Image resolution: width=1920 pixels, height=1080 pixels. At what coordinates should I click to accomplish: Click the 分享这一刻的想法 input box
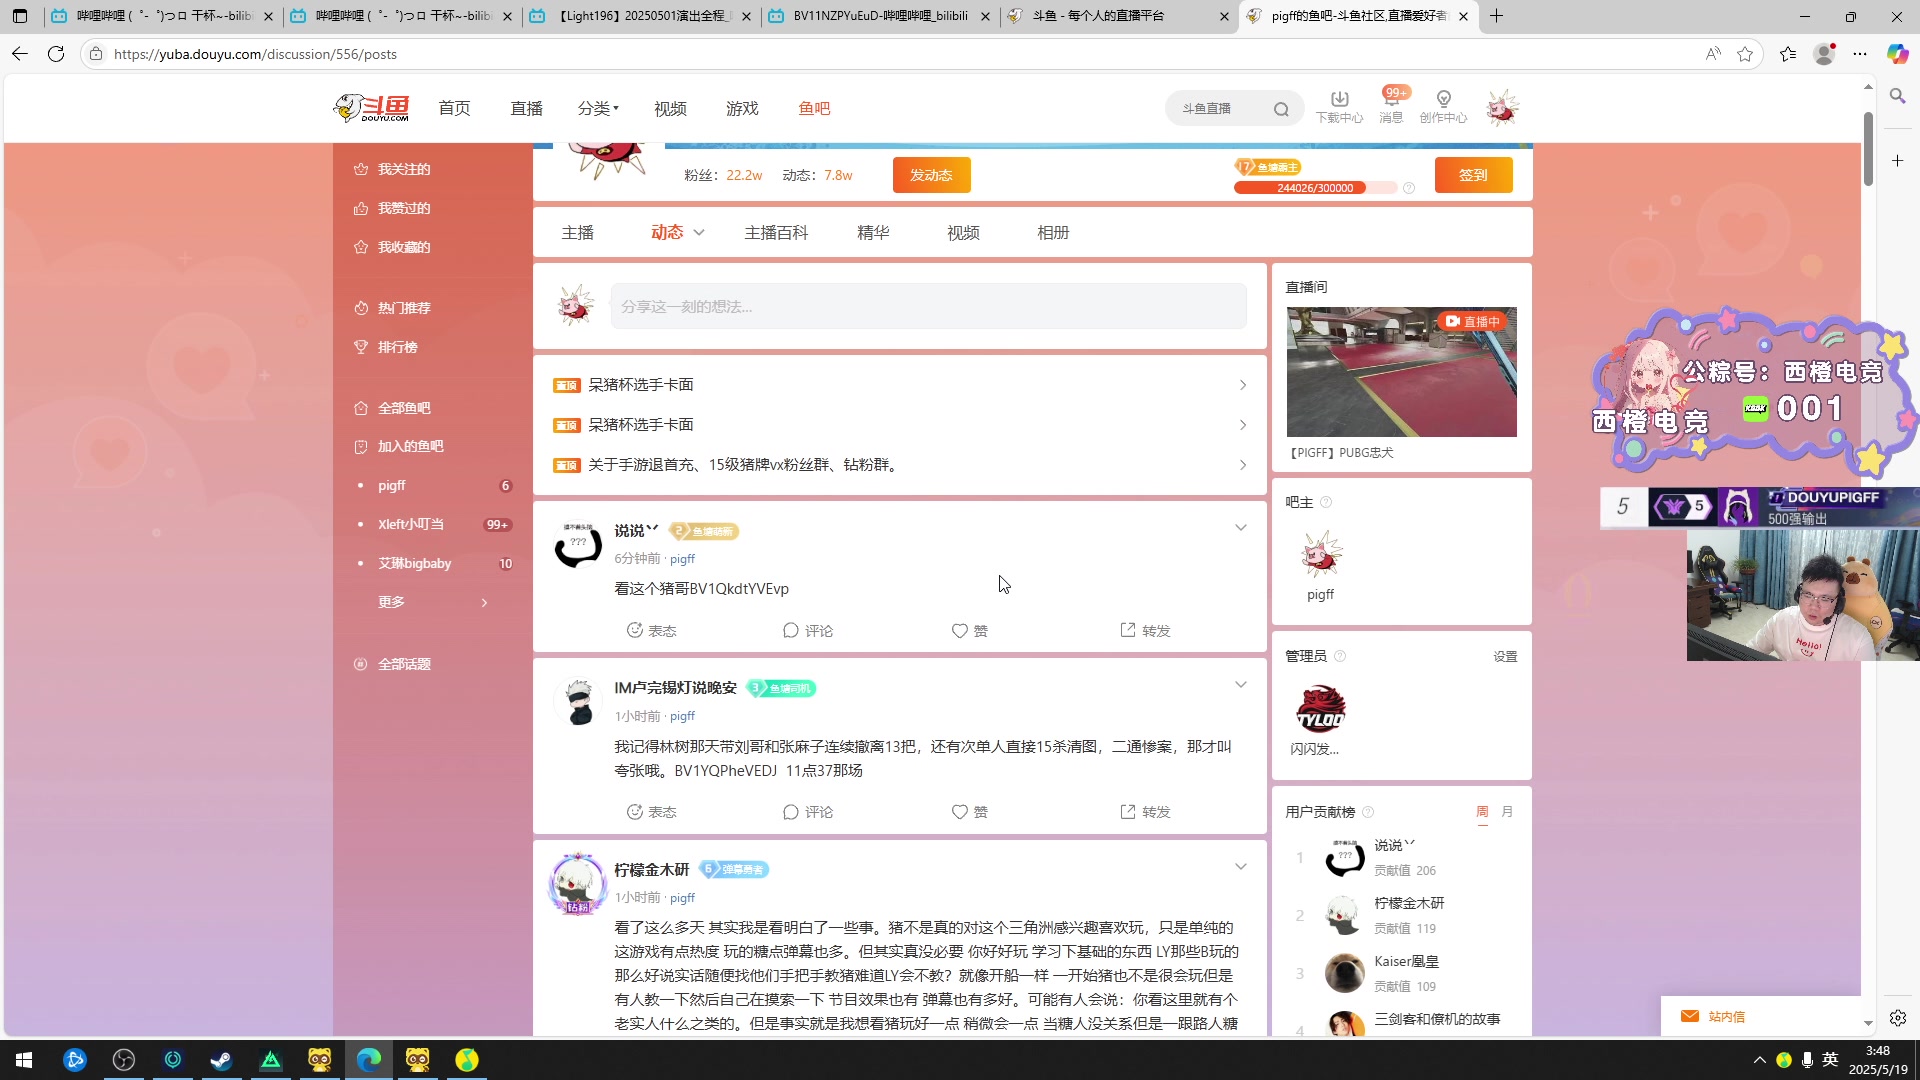928,306
